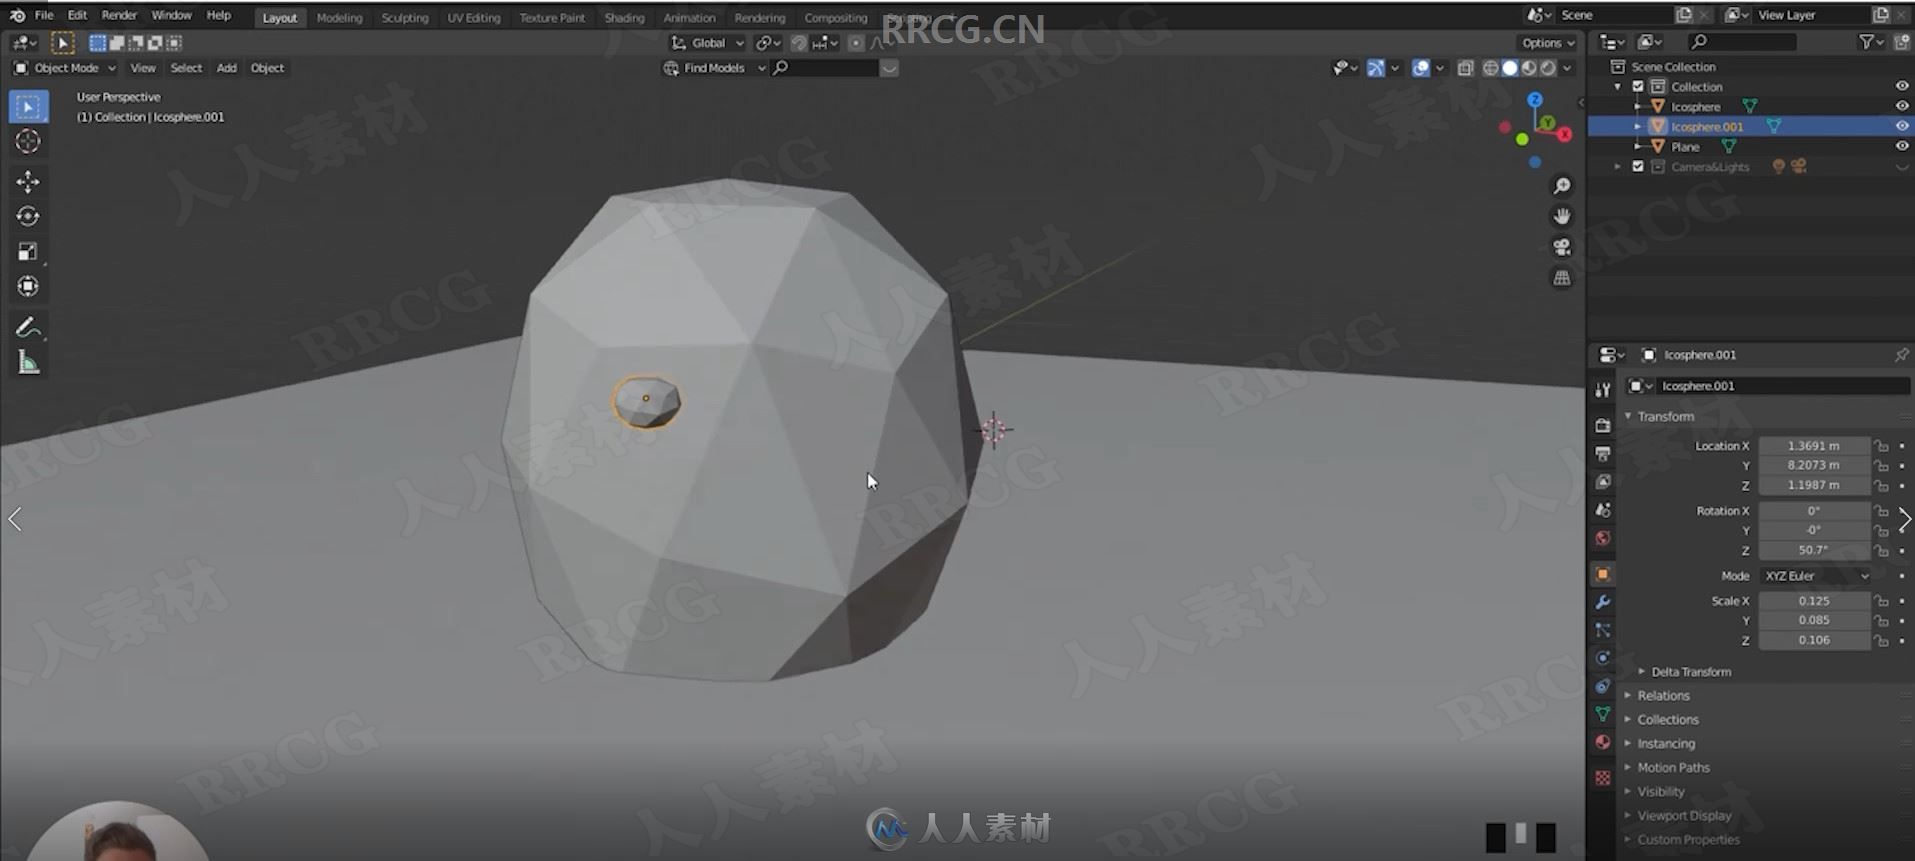
Task: Open the Find Models dropdown
Action: coord(714,68)
